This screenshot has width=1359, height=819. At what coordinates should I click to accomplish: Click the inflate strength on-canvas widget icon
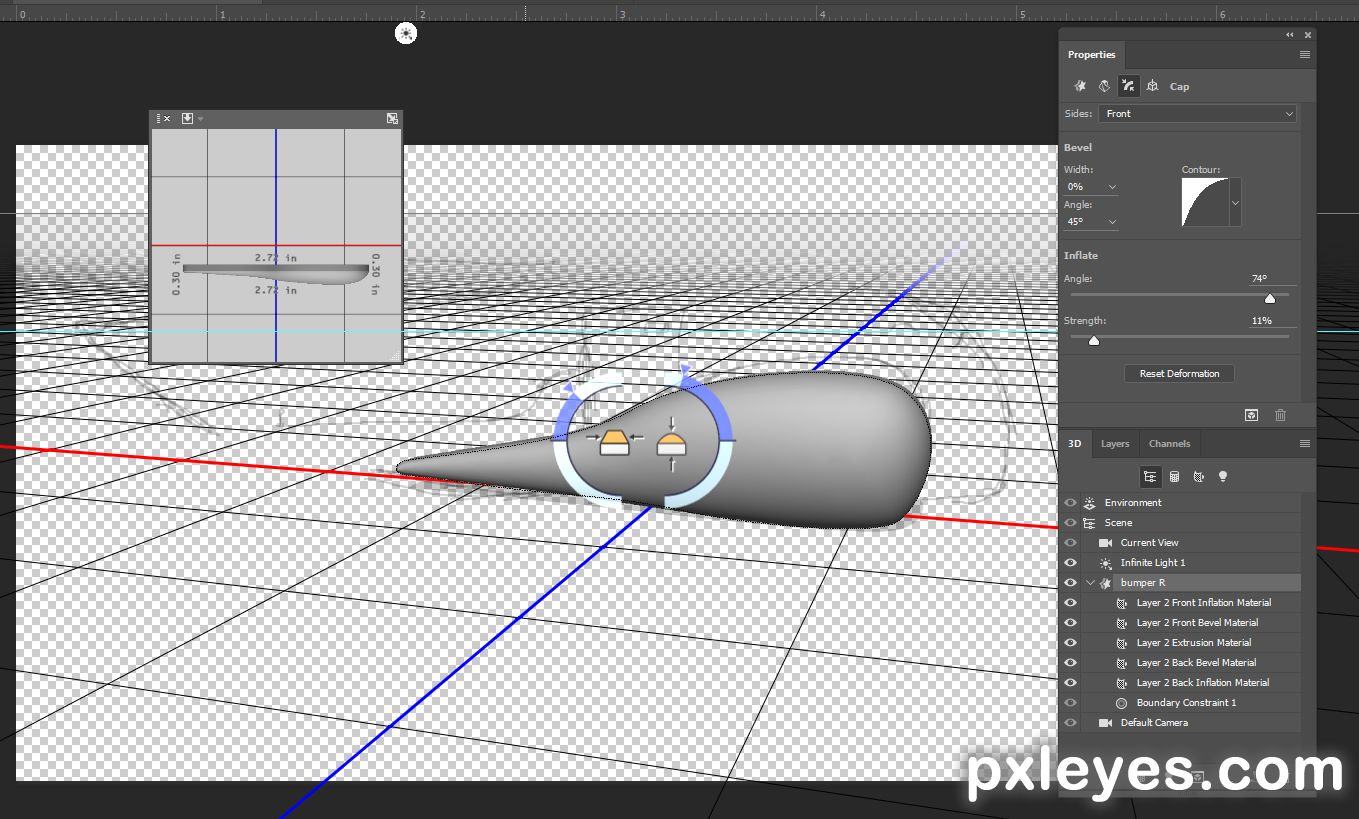tap(671, 443)
